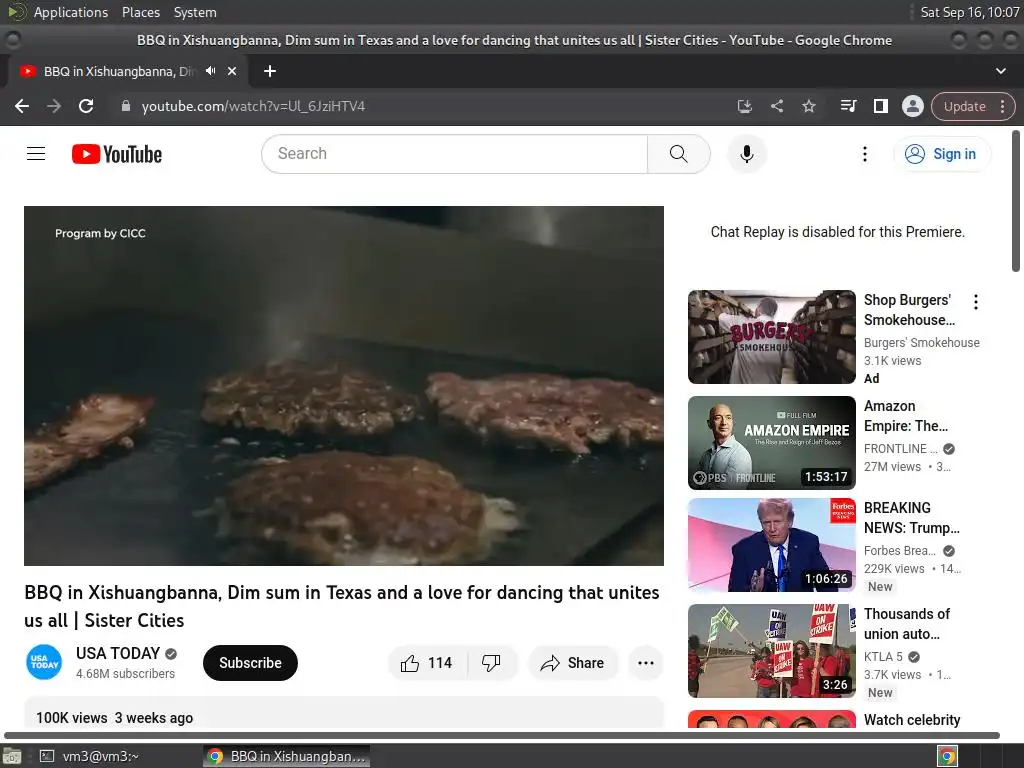The width and height of the screenshot is (1024, 768).
Task: Subscribe to USA TODAY
Action: click(250, 663)
